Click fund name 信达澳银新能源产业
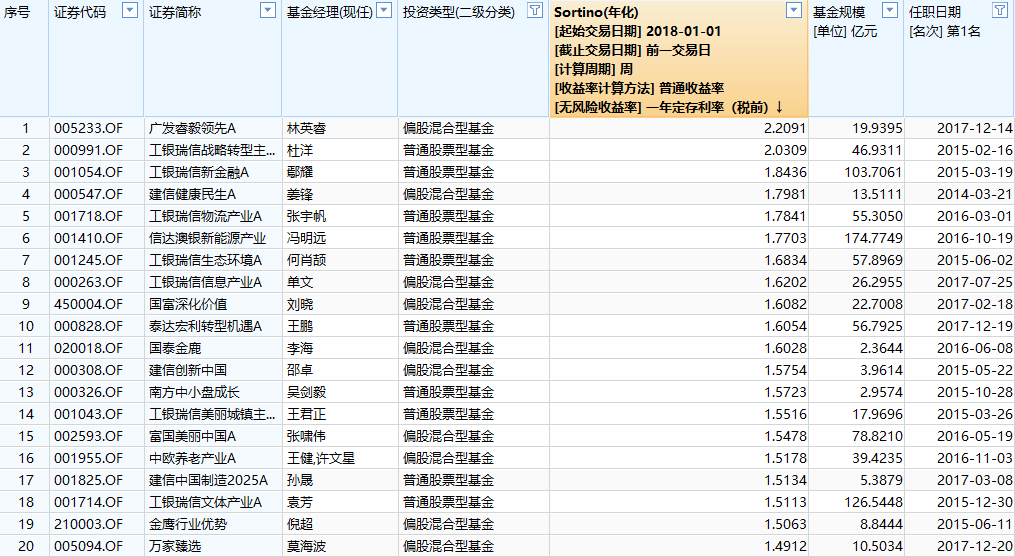The width and height of the screenshot is (1015, 557). (207, 238)
